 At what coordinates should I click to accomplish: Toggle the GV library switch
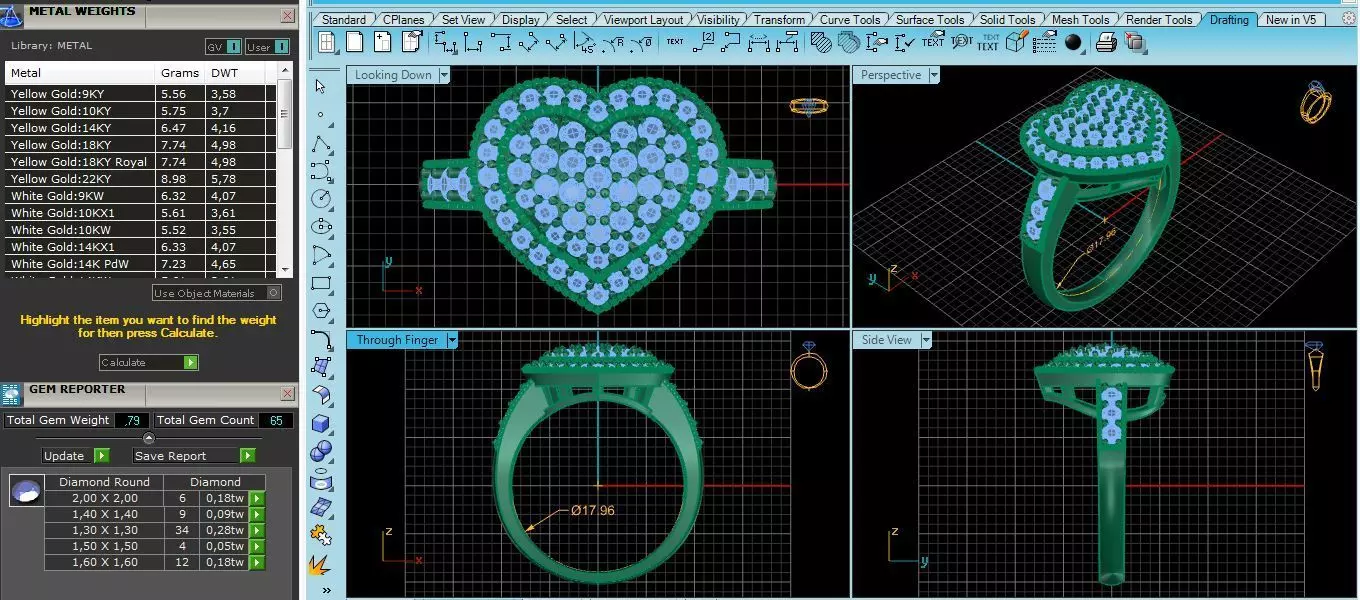tap(224, 46)
